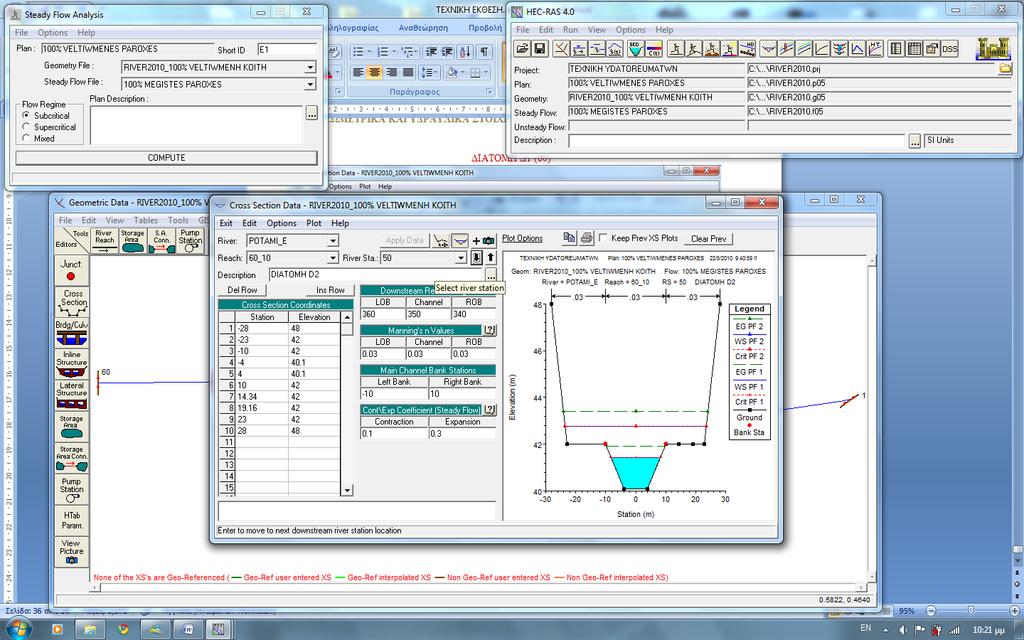This screenshot has width=1024, height=640.
Task: Adjust the Word zoom slider
Action: click(x=971, y=611)
